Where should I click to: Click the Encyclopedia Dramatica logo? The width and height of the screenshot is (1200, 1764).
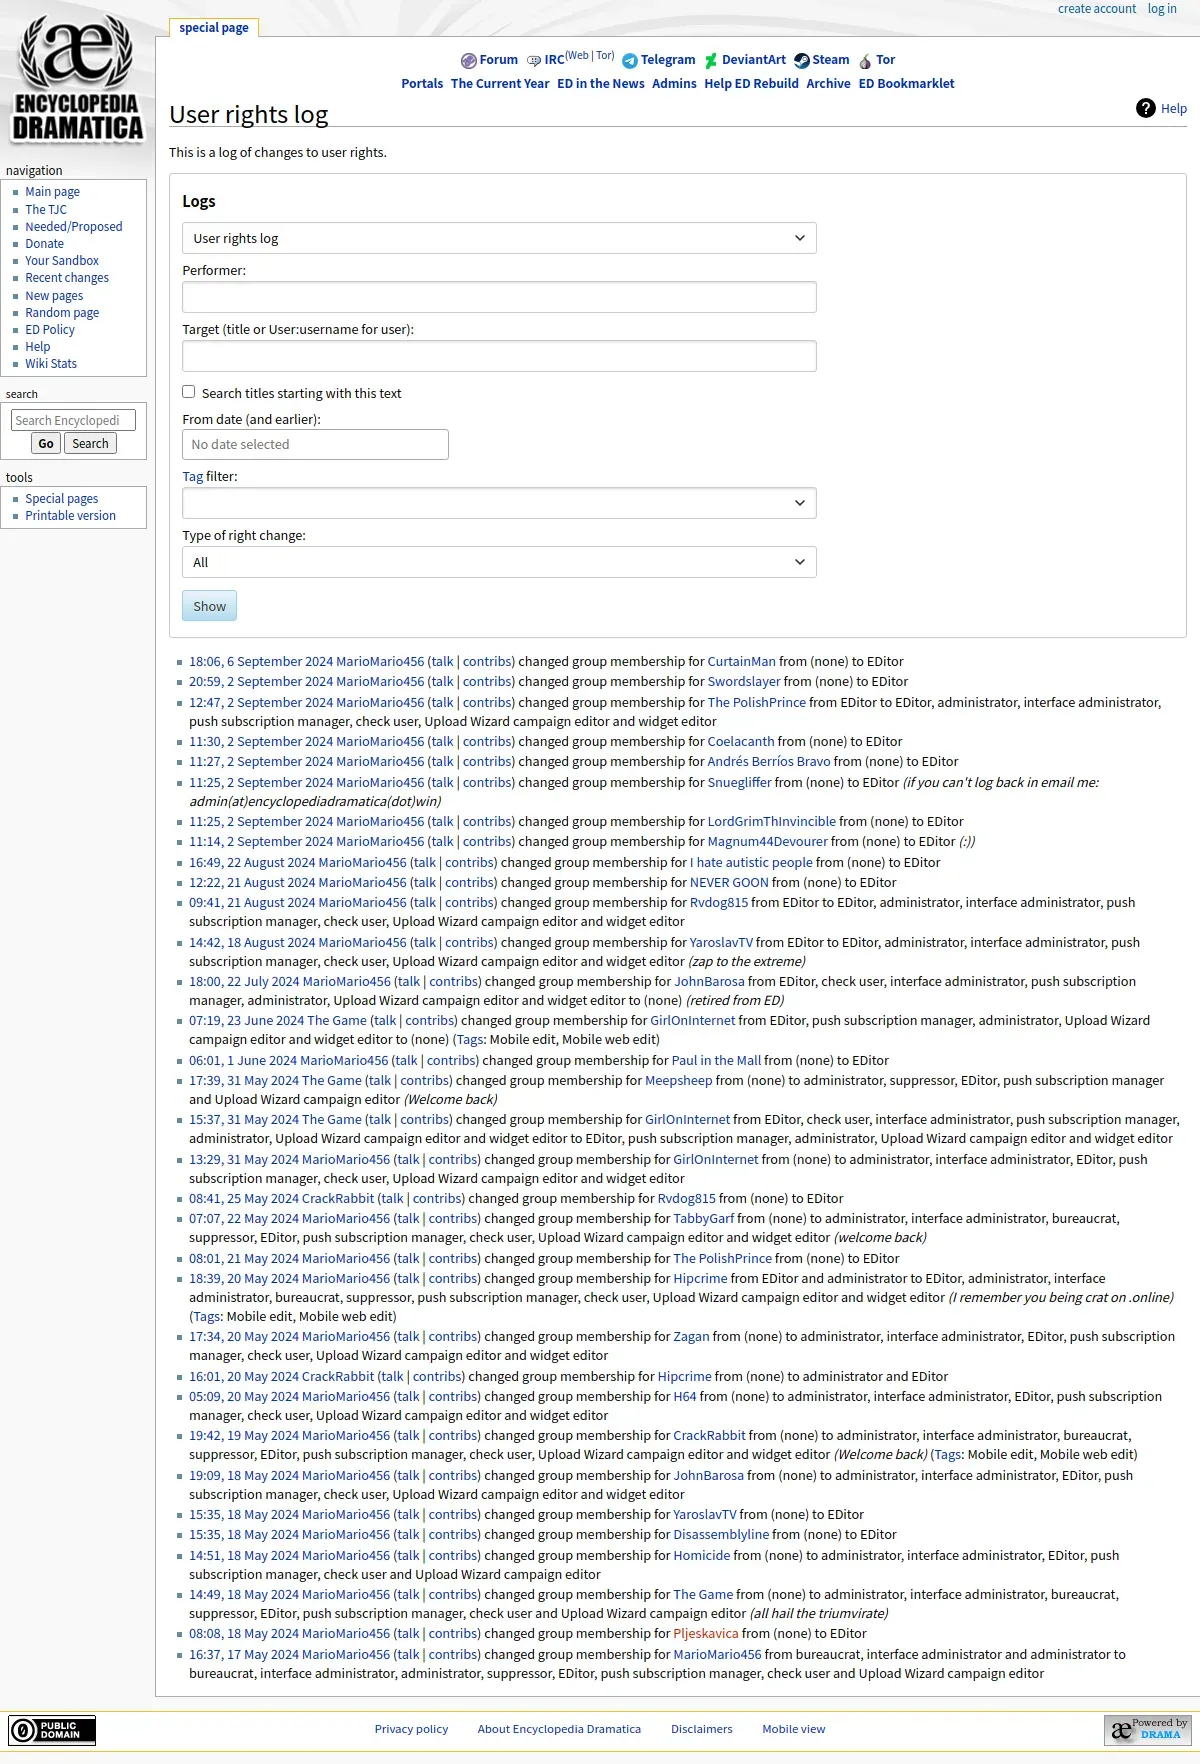coord(77,78)
